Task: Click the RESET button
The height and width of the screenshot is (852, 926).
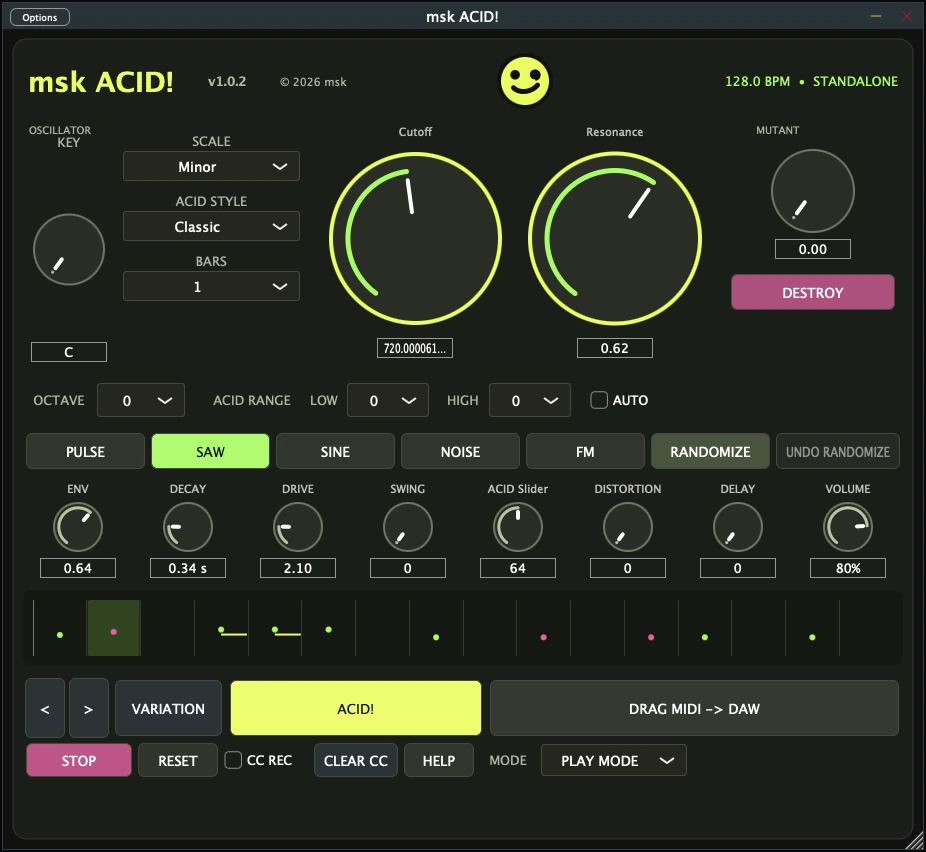Action: pyautogui.click(x=178, y=760)
